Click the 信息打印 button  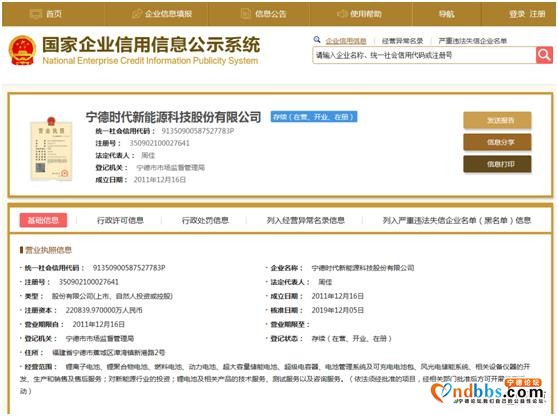point(497,164)
